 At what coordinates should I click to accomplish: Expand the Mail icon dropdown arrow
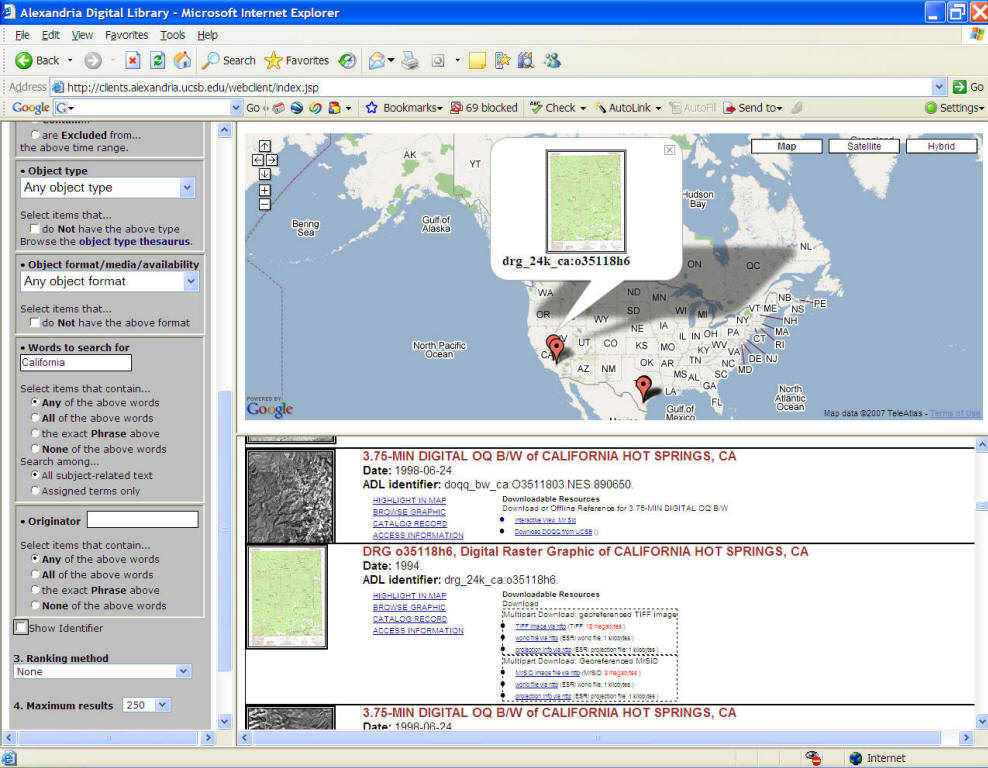click(x=391, y=60)
